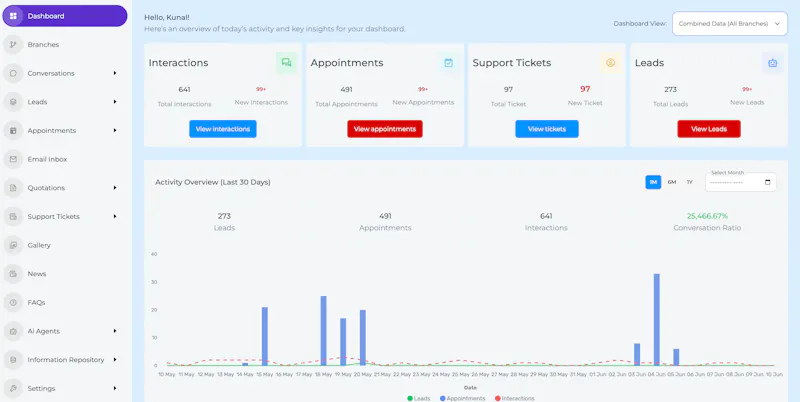
Task: Click the green Interactions card chat icon
Action: [286, 63]
